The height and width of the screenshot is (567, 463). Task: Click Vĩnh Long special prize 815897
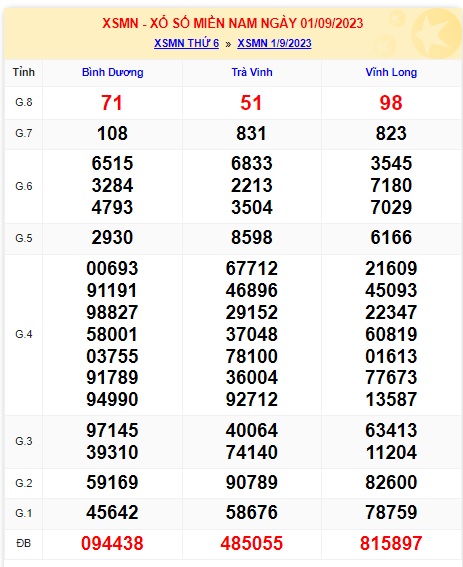391,543
